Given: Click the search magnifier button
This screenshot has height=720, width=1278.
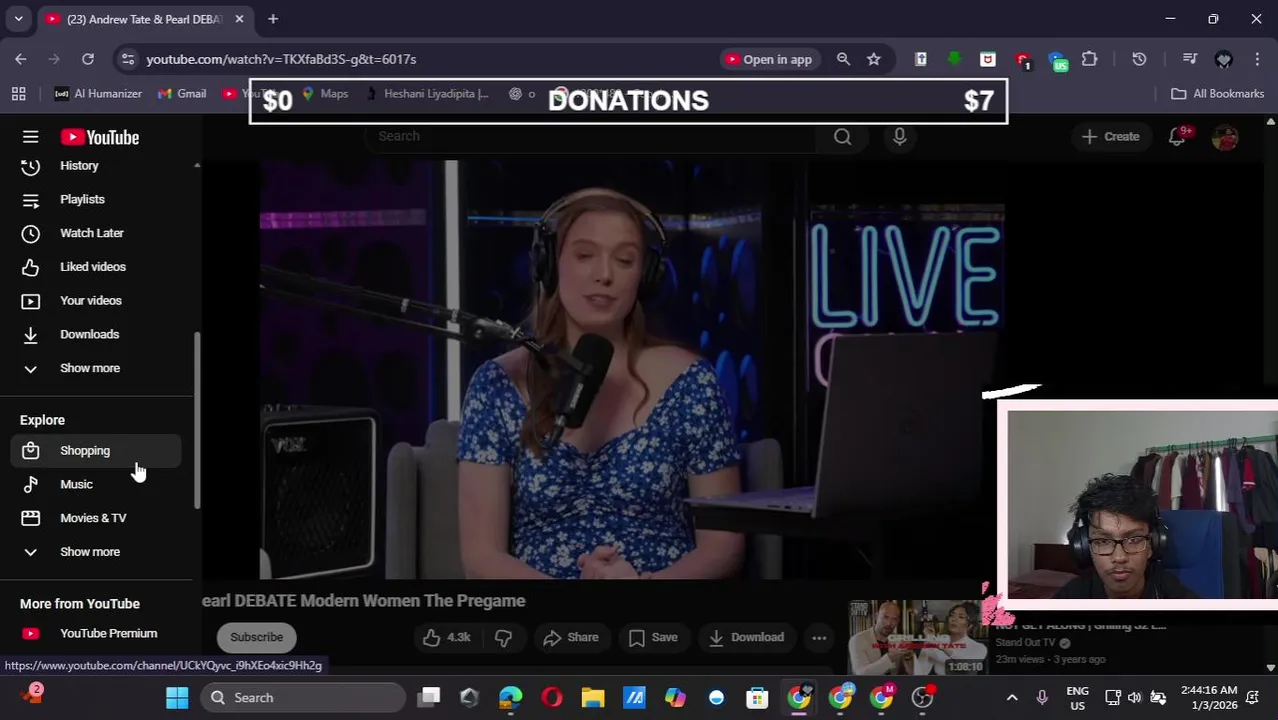Looking at the screenshot, I should coord(842,137).
